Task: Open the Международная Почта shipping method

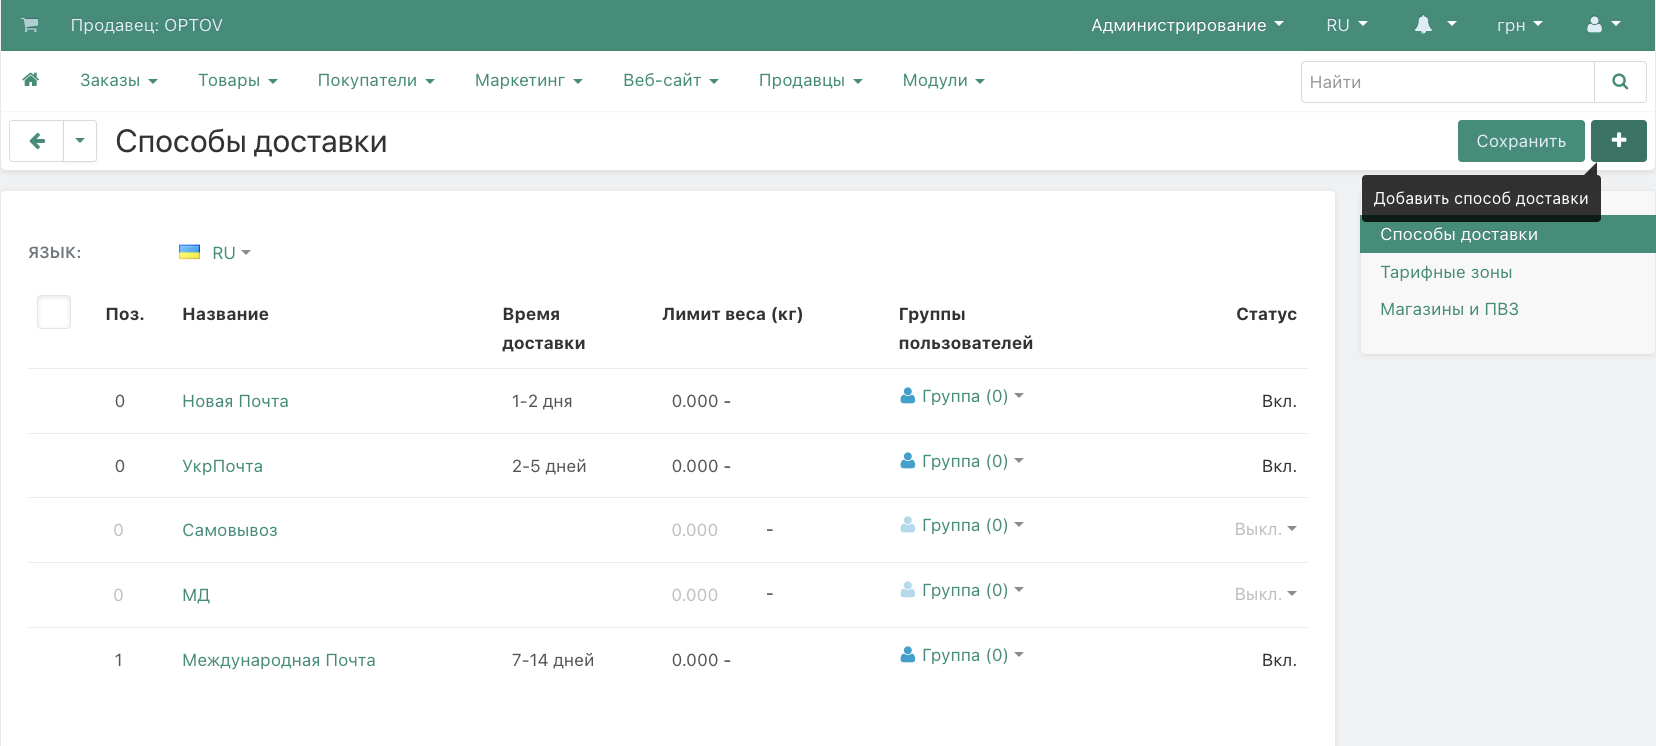Action: pos(278,660)
